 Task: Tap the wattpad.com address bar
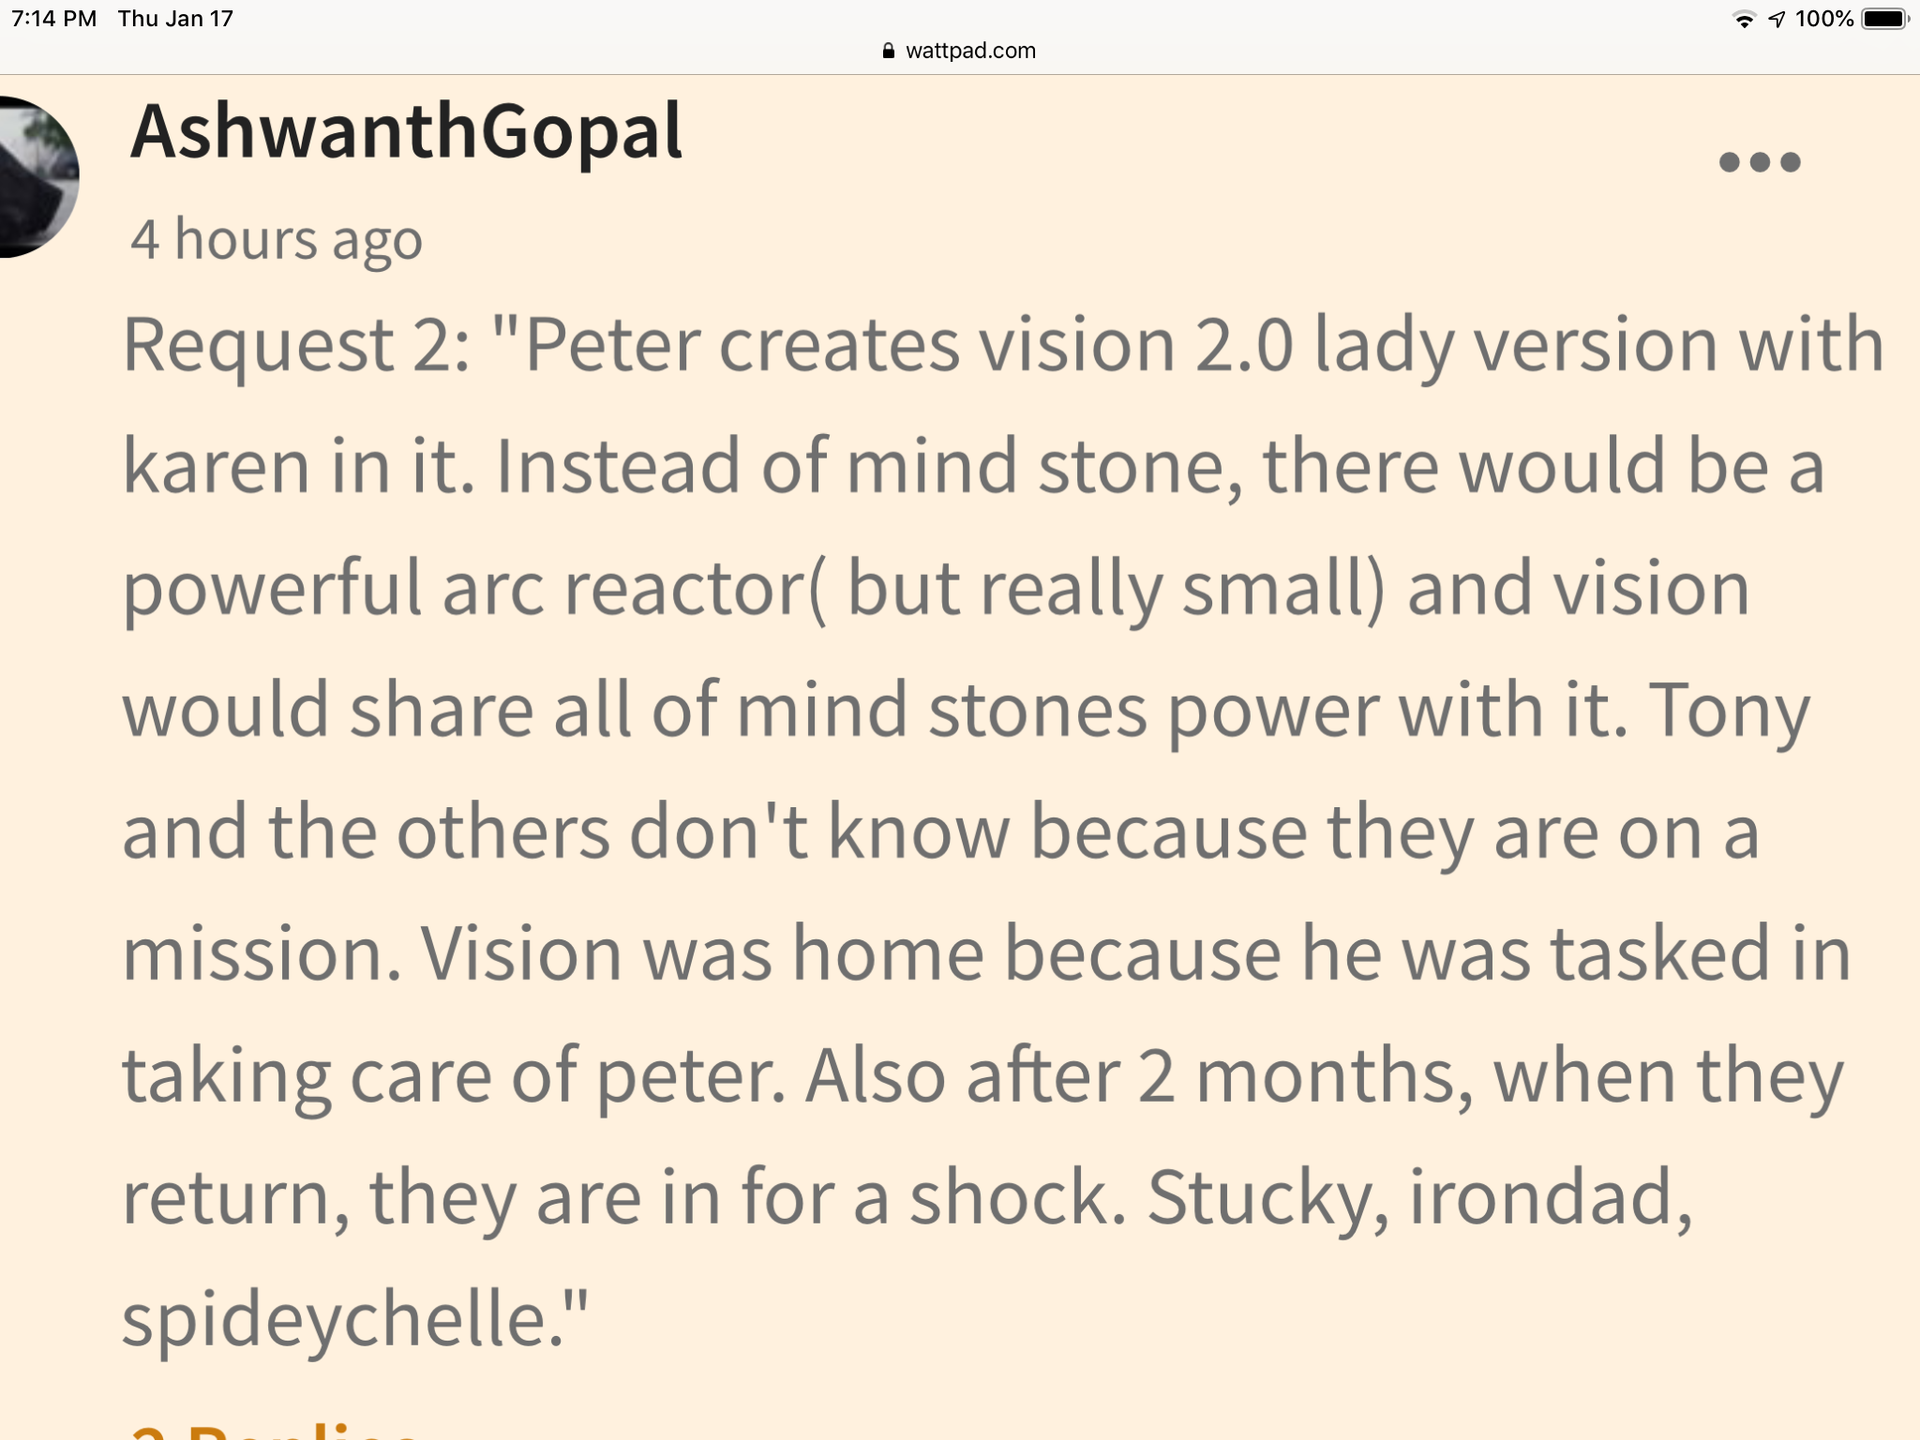coord(960,50)
